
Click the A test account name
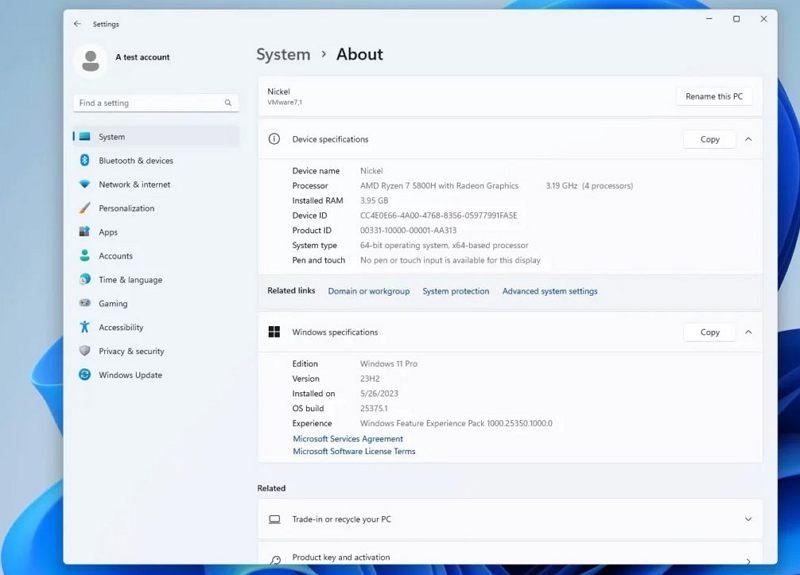click(x=142, y=57)
